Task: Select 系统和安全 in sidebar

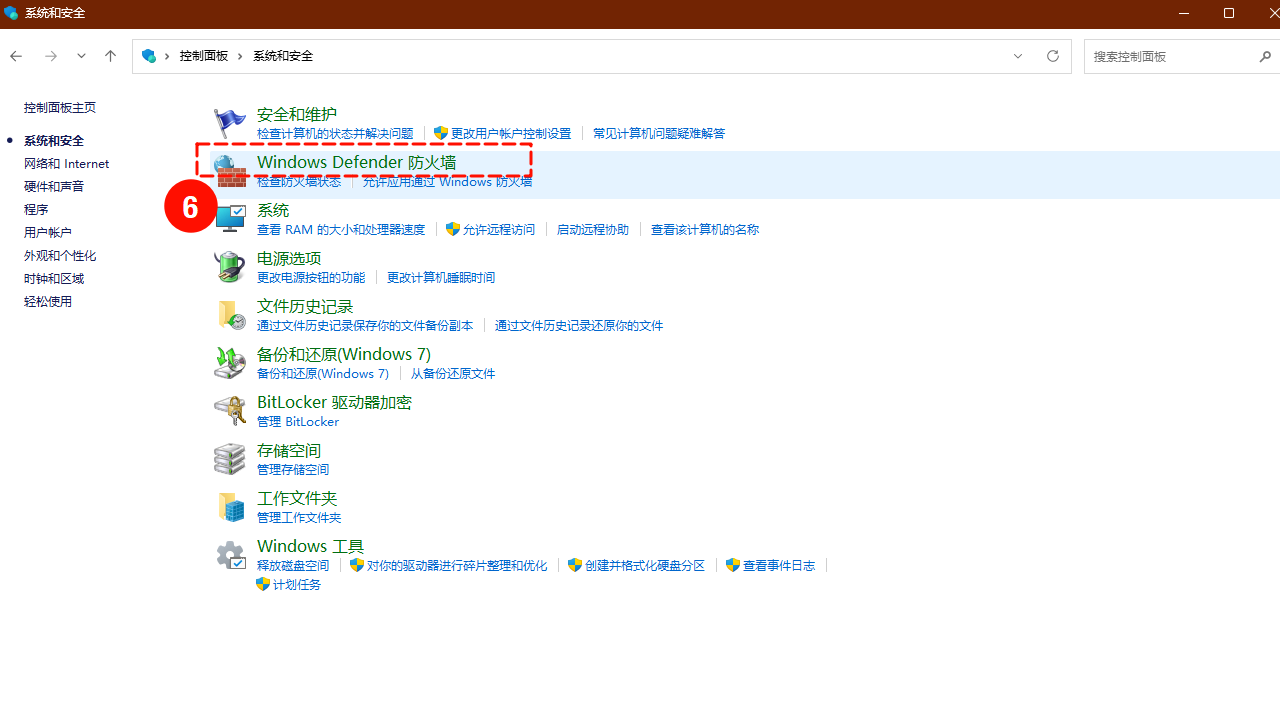Action: 54,140
